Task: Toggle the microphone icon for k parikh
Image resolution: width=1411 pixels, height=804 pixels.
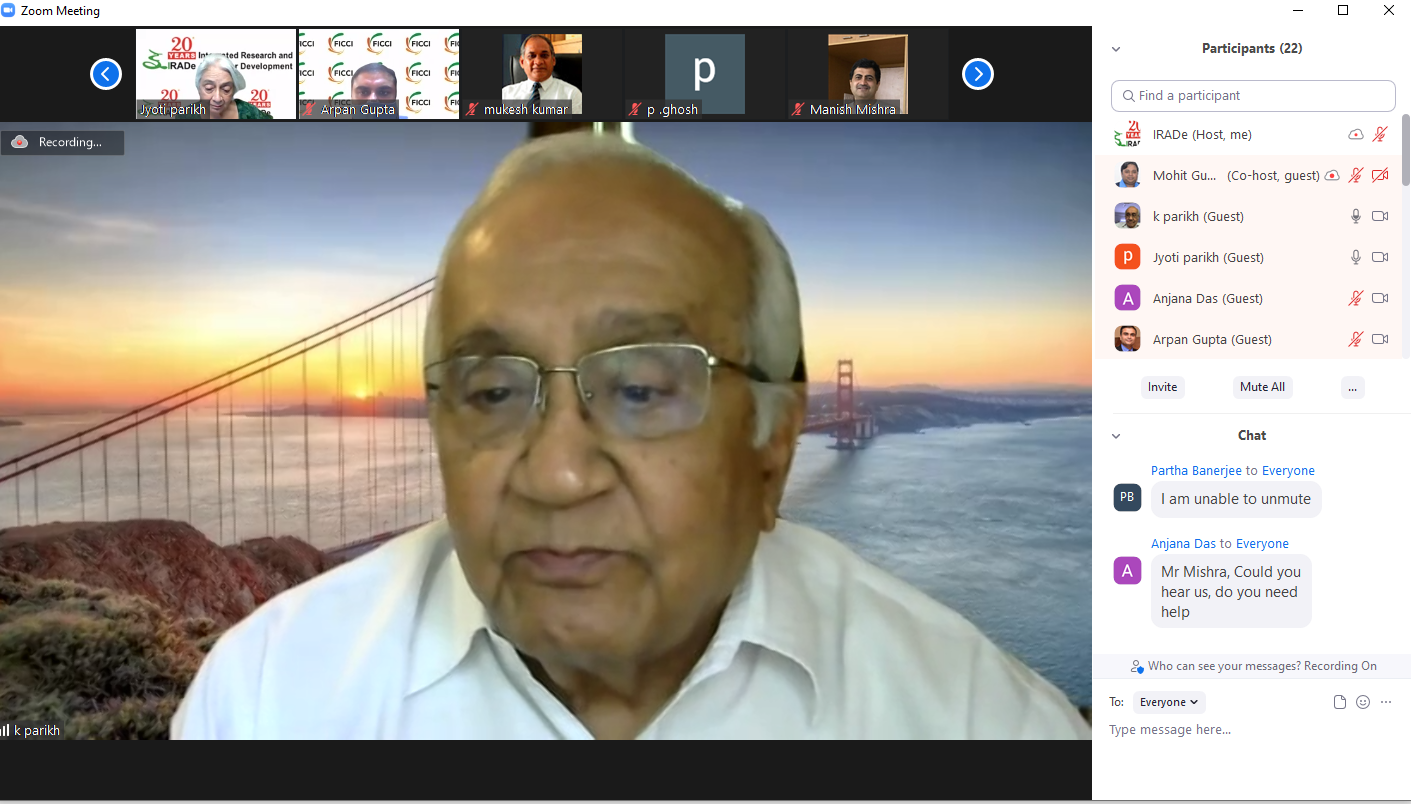Action: (1356, 216)
